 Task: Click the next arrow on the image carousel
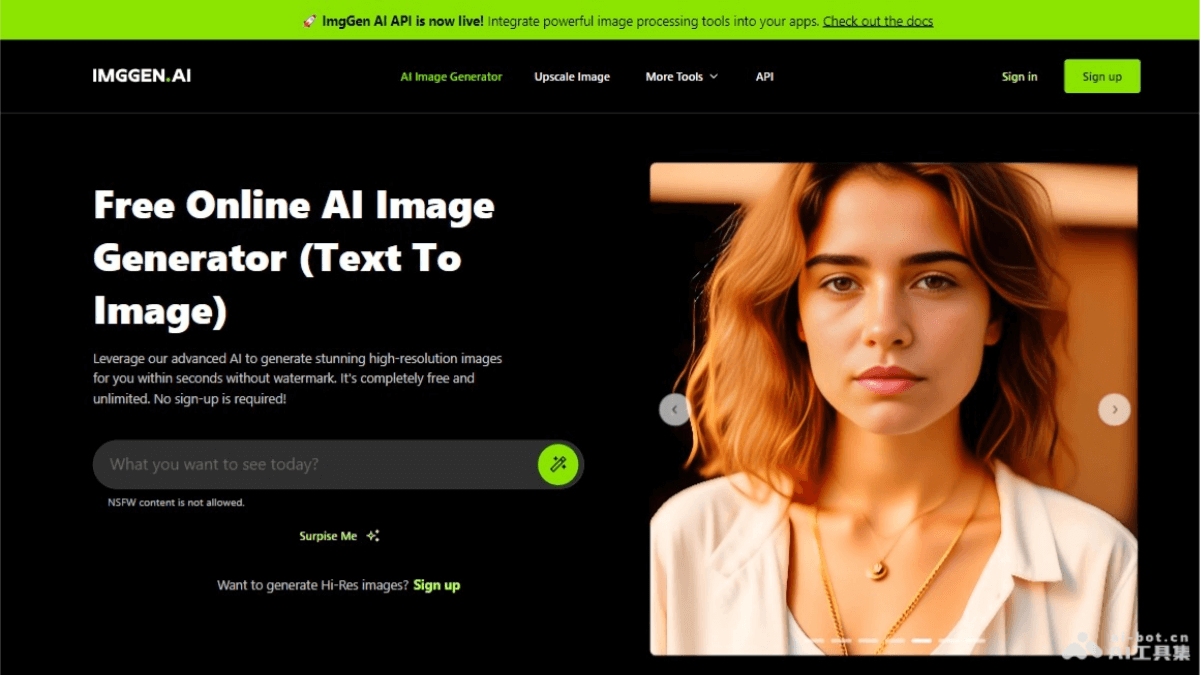1114,409
